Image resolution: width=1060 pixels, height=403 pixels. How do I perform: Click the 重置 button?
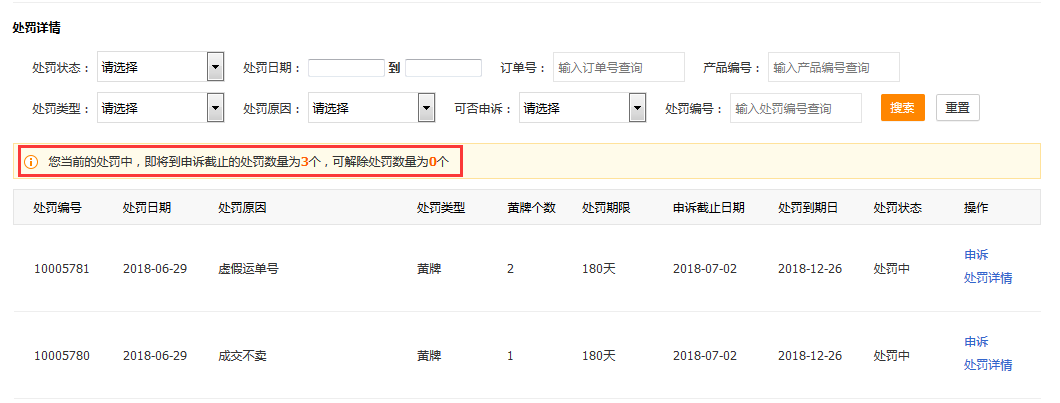pos(957,108)
